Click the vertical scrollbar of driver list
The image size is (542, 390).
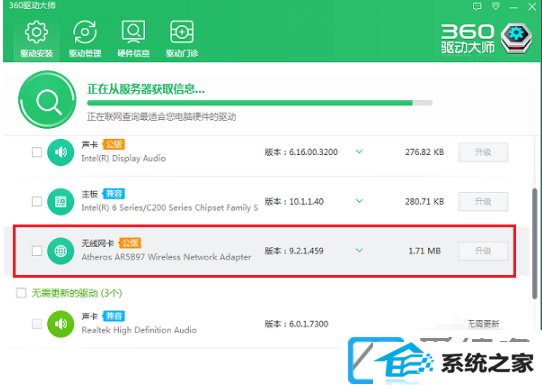point(535,244)
